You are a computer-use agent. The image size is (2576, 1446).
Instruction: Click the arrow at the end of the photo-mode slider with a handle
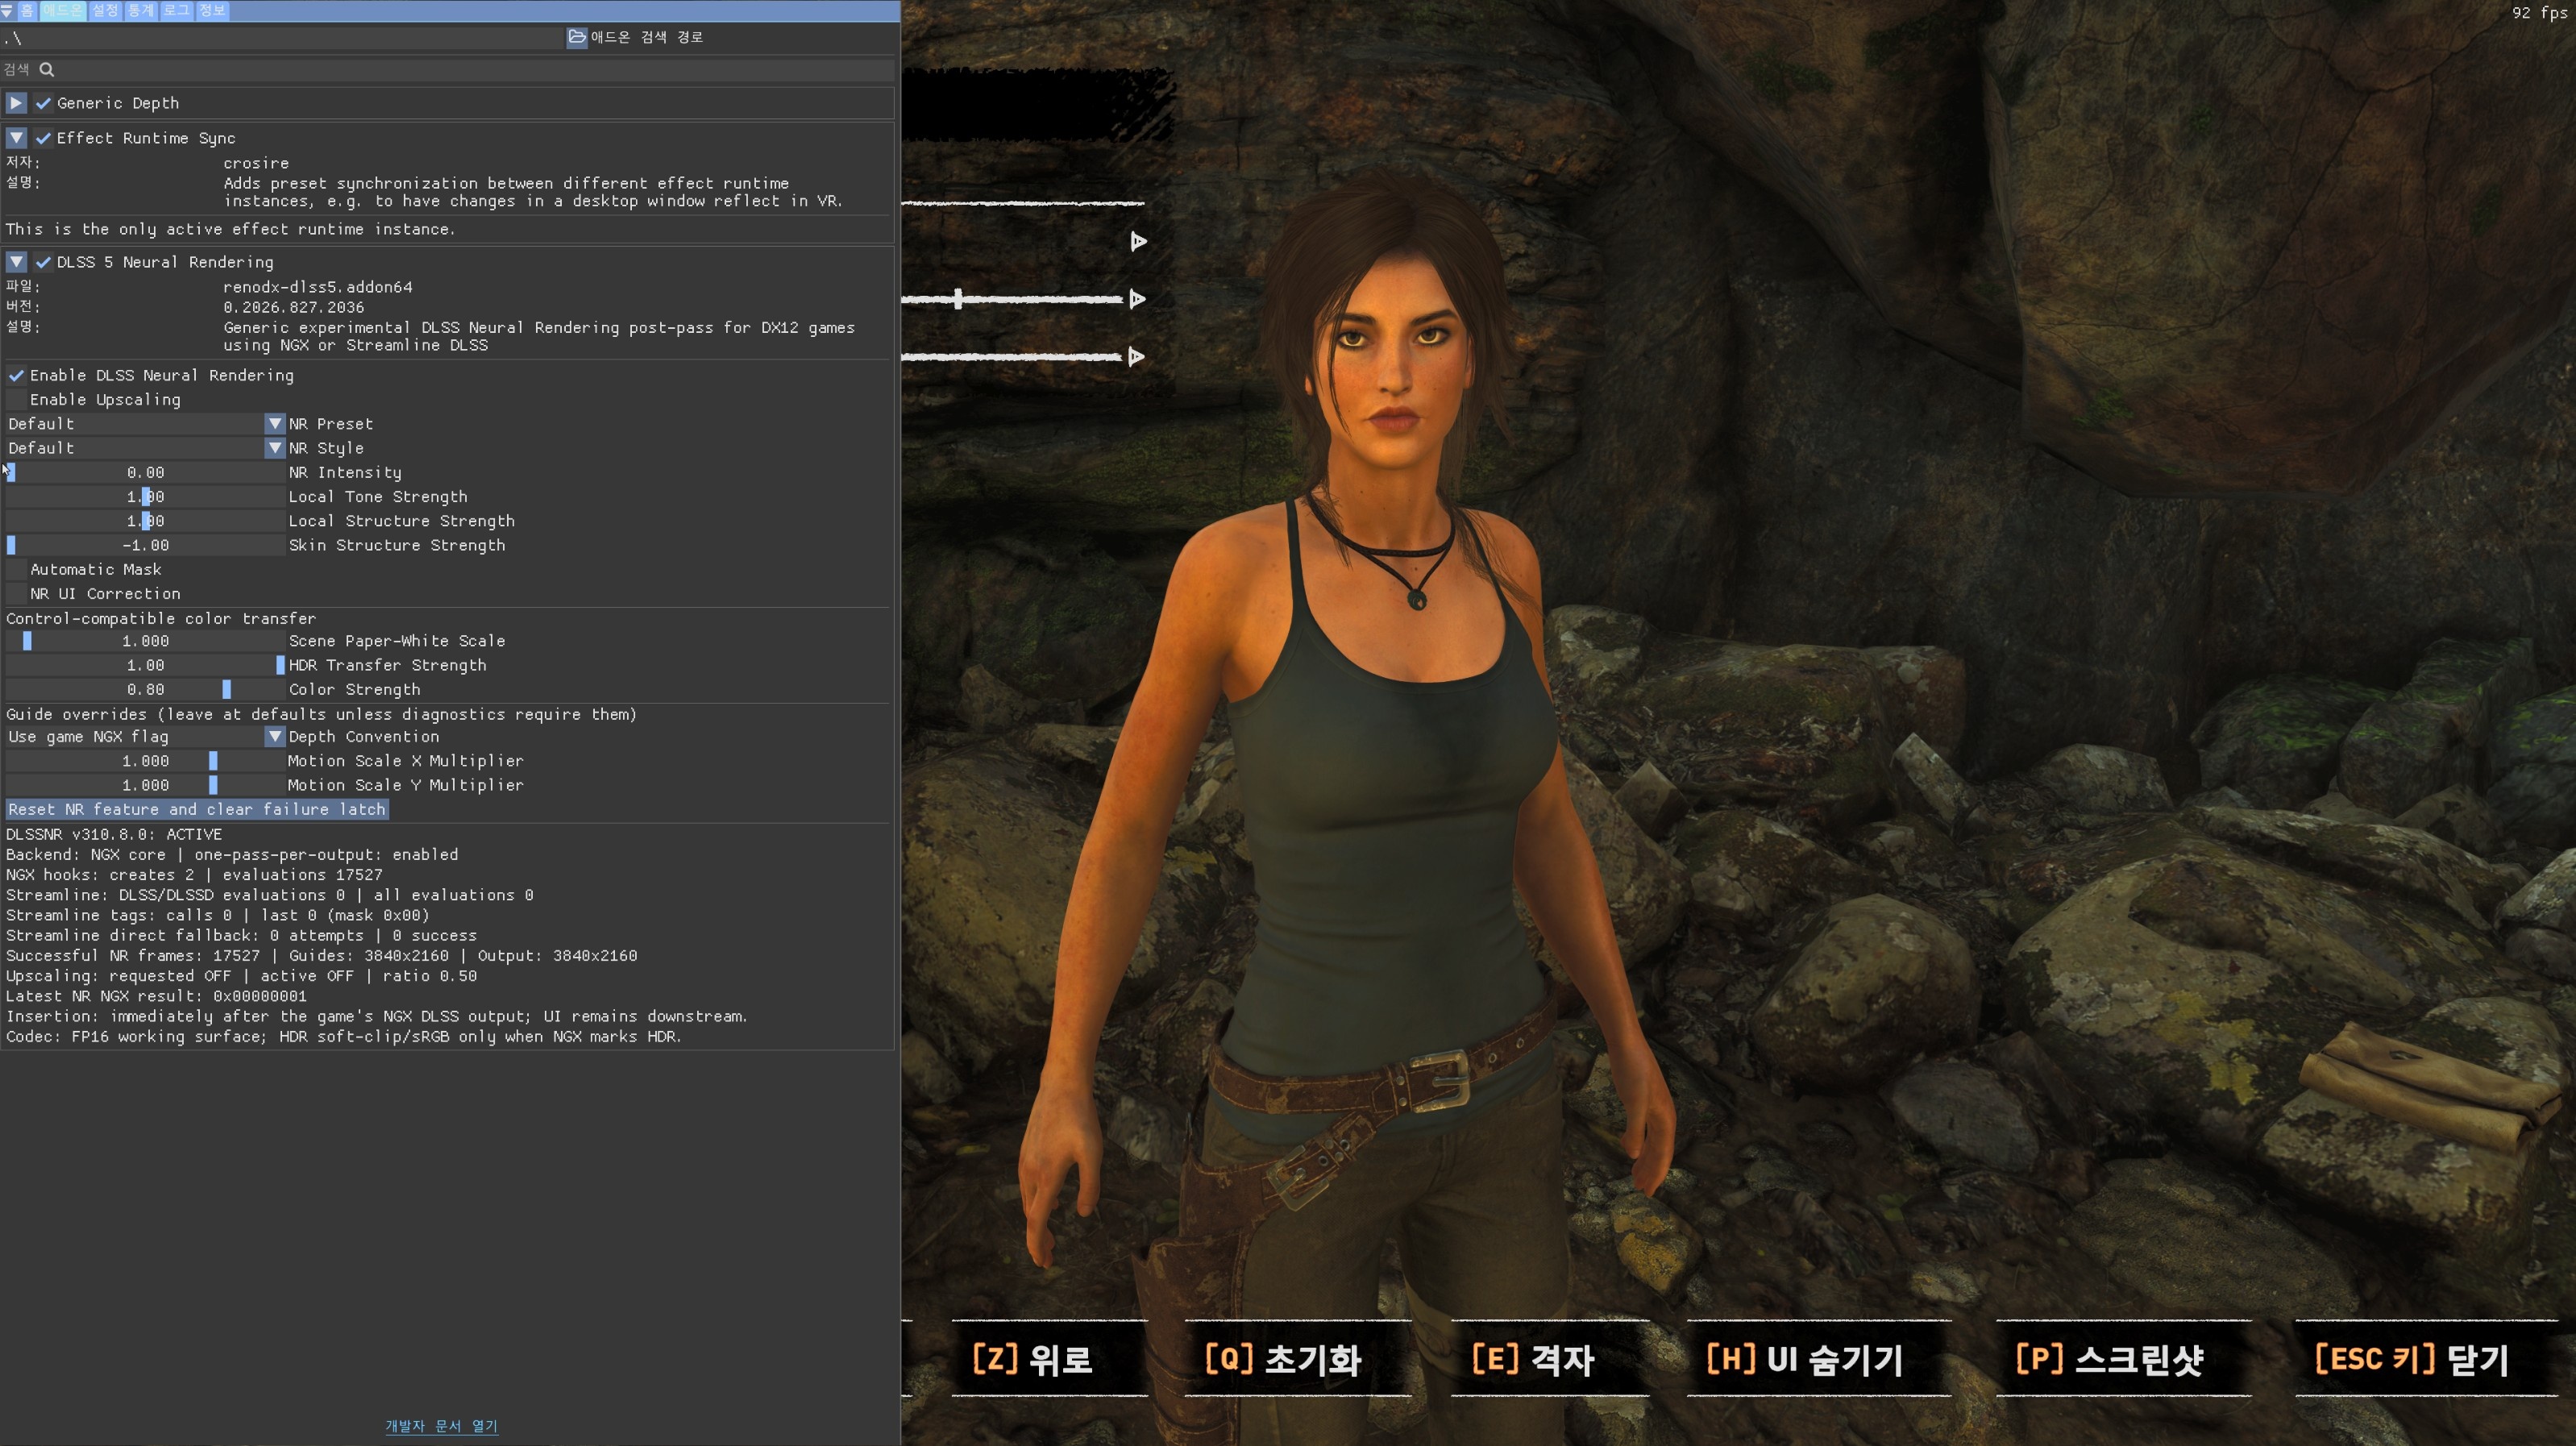pyautogui.click(x=1137, y=299)
